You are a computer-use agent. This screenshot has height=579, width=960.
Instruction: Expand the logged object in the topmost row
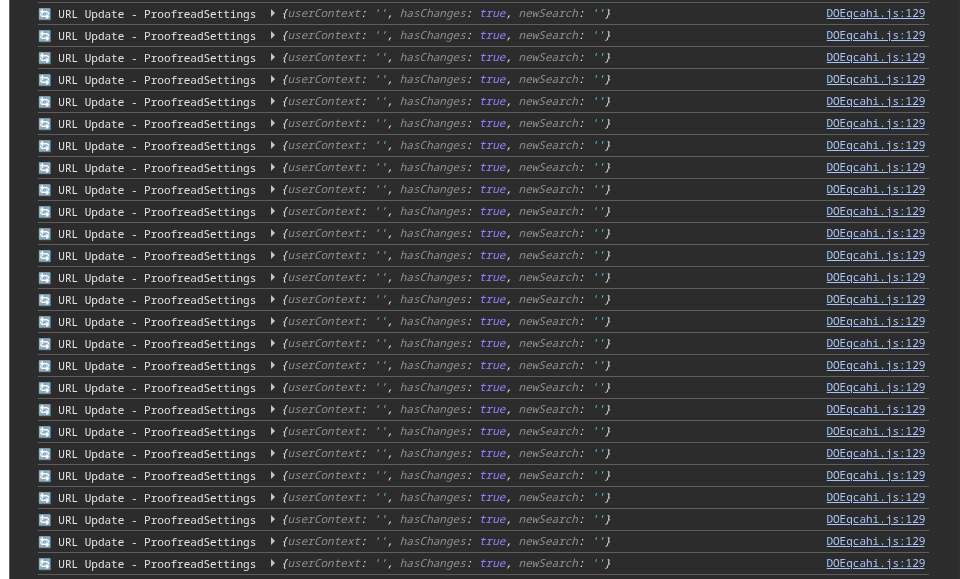coord(272,14)
